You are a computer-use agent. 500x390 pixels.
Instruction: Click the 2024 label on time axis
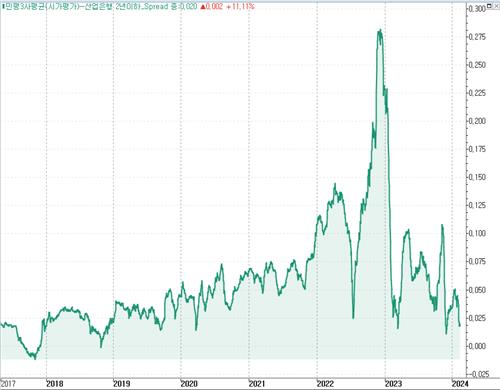tap(460, 384)
